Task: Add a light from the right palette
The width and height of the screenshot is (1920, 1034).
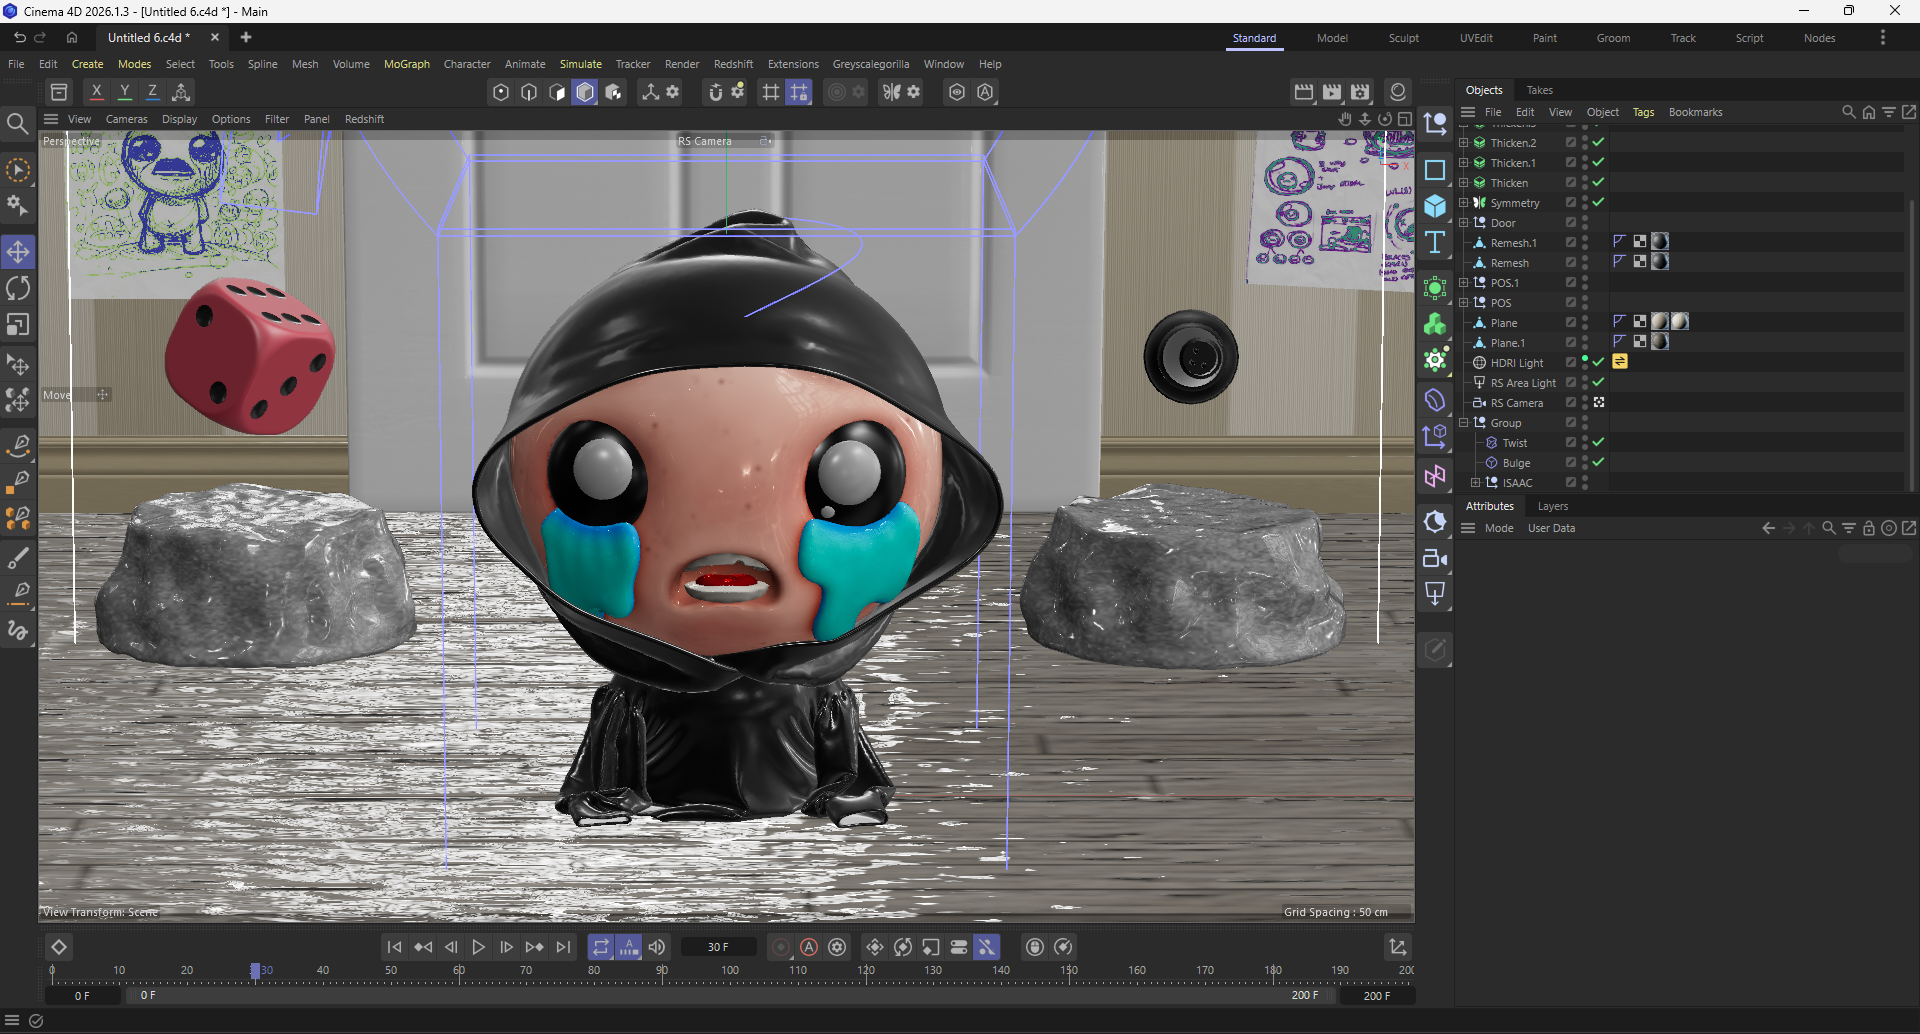Action: point(1435,594)
